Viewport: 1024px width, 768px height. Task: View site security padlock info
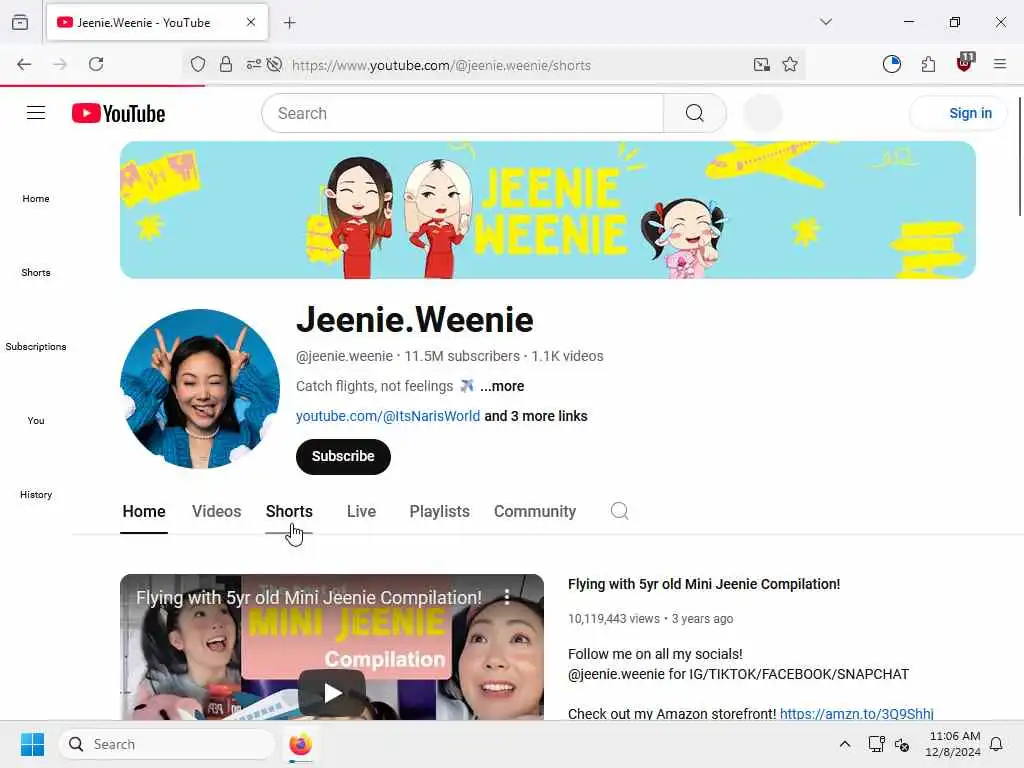(226, 64)
